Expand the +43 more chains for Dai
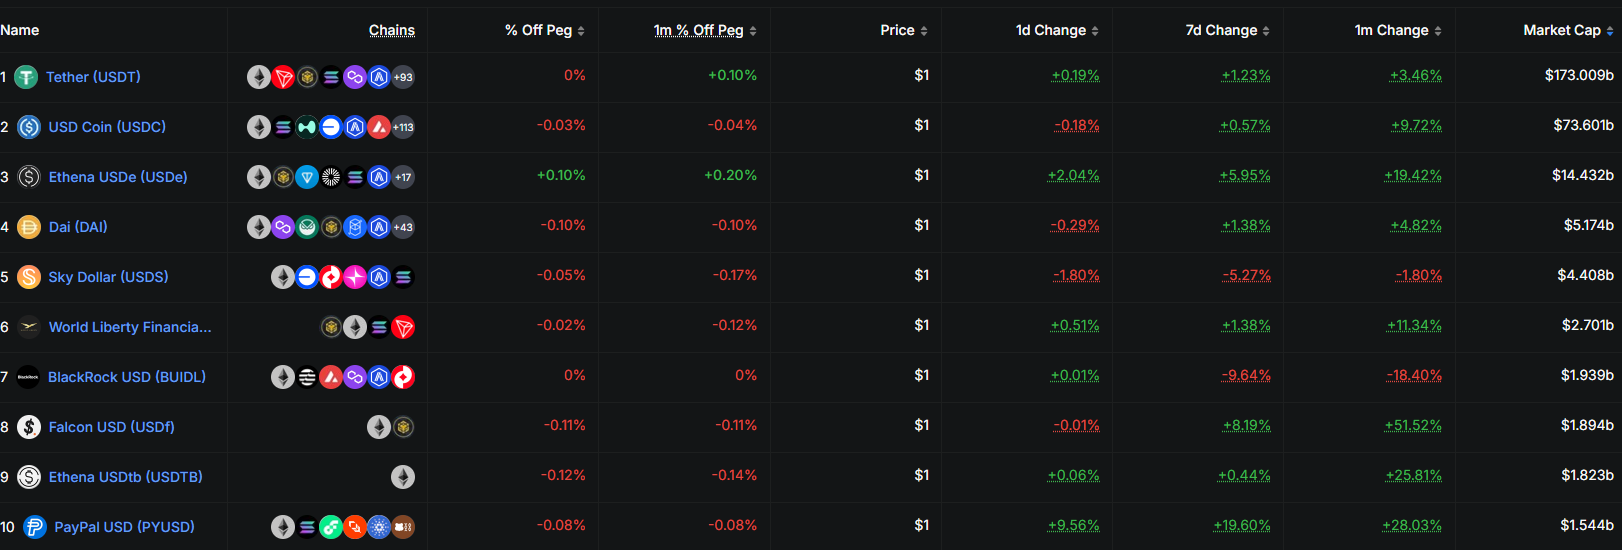This screenshot has width=1622, height=550. pyautogui.click(x=403, y=227)
